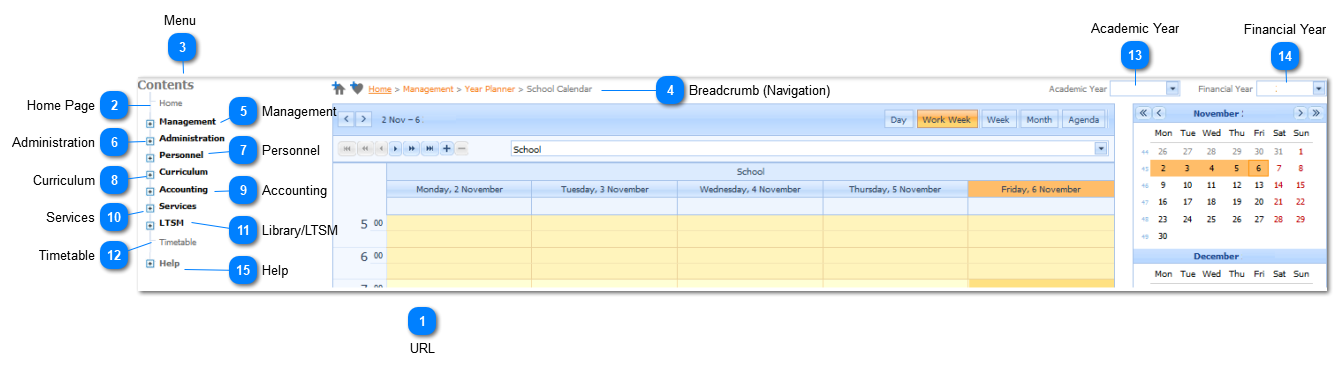Expand the Personnel tree node

pyautogui.click(x=150, y=158)
